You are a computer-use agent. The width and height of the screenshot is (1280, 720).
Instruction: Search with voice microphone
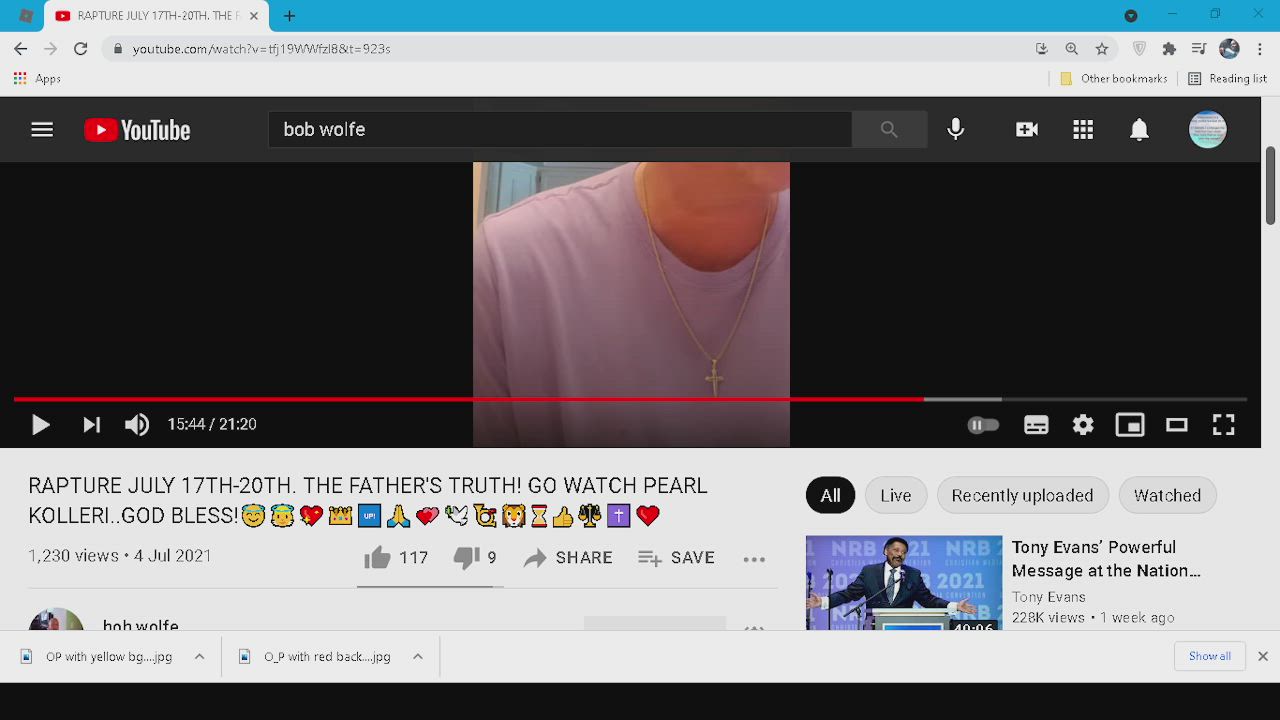[x=955, y=129]
